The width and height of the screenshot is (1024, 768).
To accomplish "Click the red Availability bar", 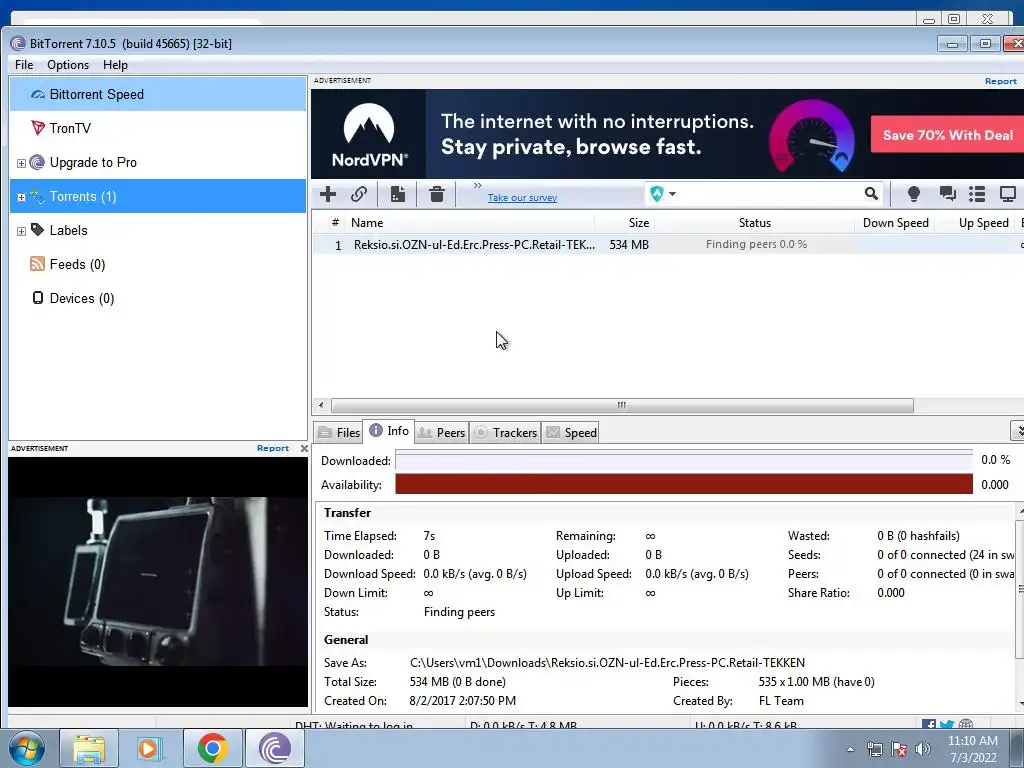I will pos(684,485).
